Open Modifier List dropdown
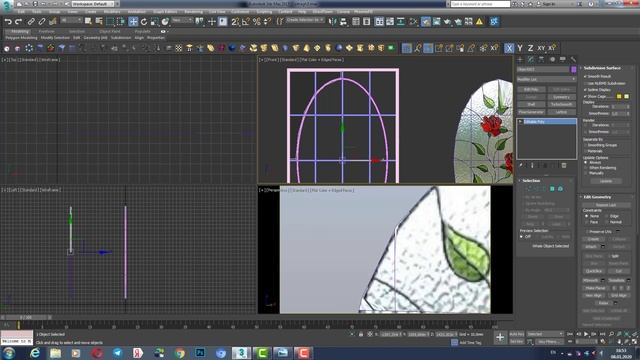Screen dimensions: 640x360 pyautogui.click(x=547, y=79)
